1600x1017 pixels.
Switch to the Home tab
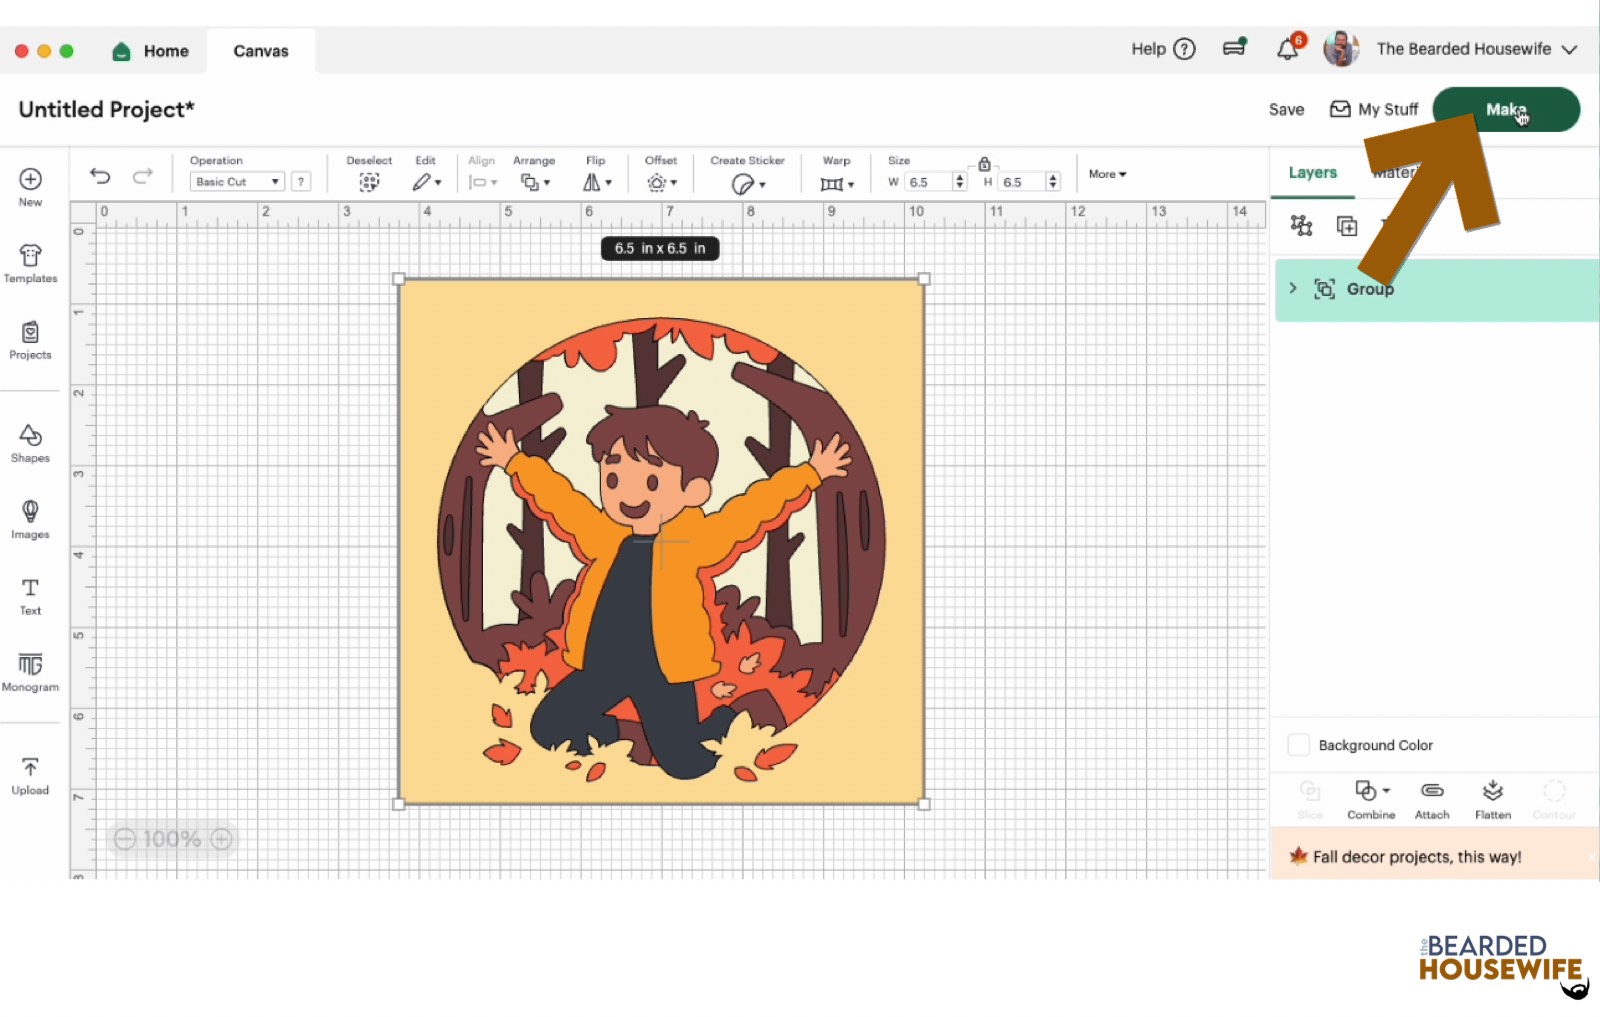coord(152,51)
